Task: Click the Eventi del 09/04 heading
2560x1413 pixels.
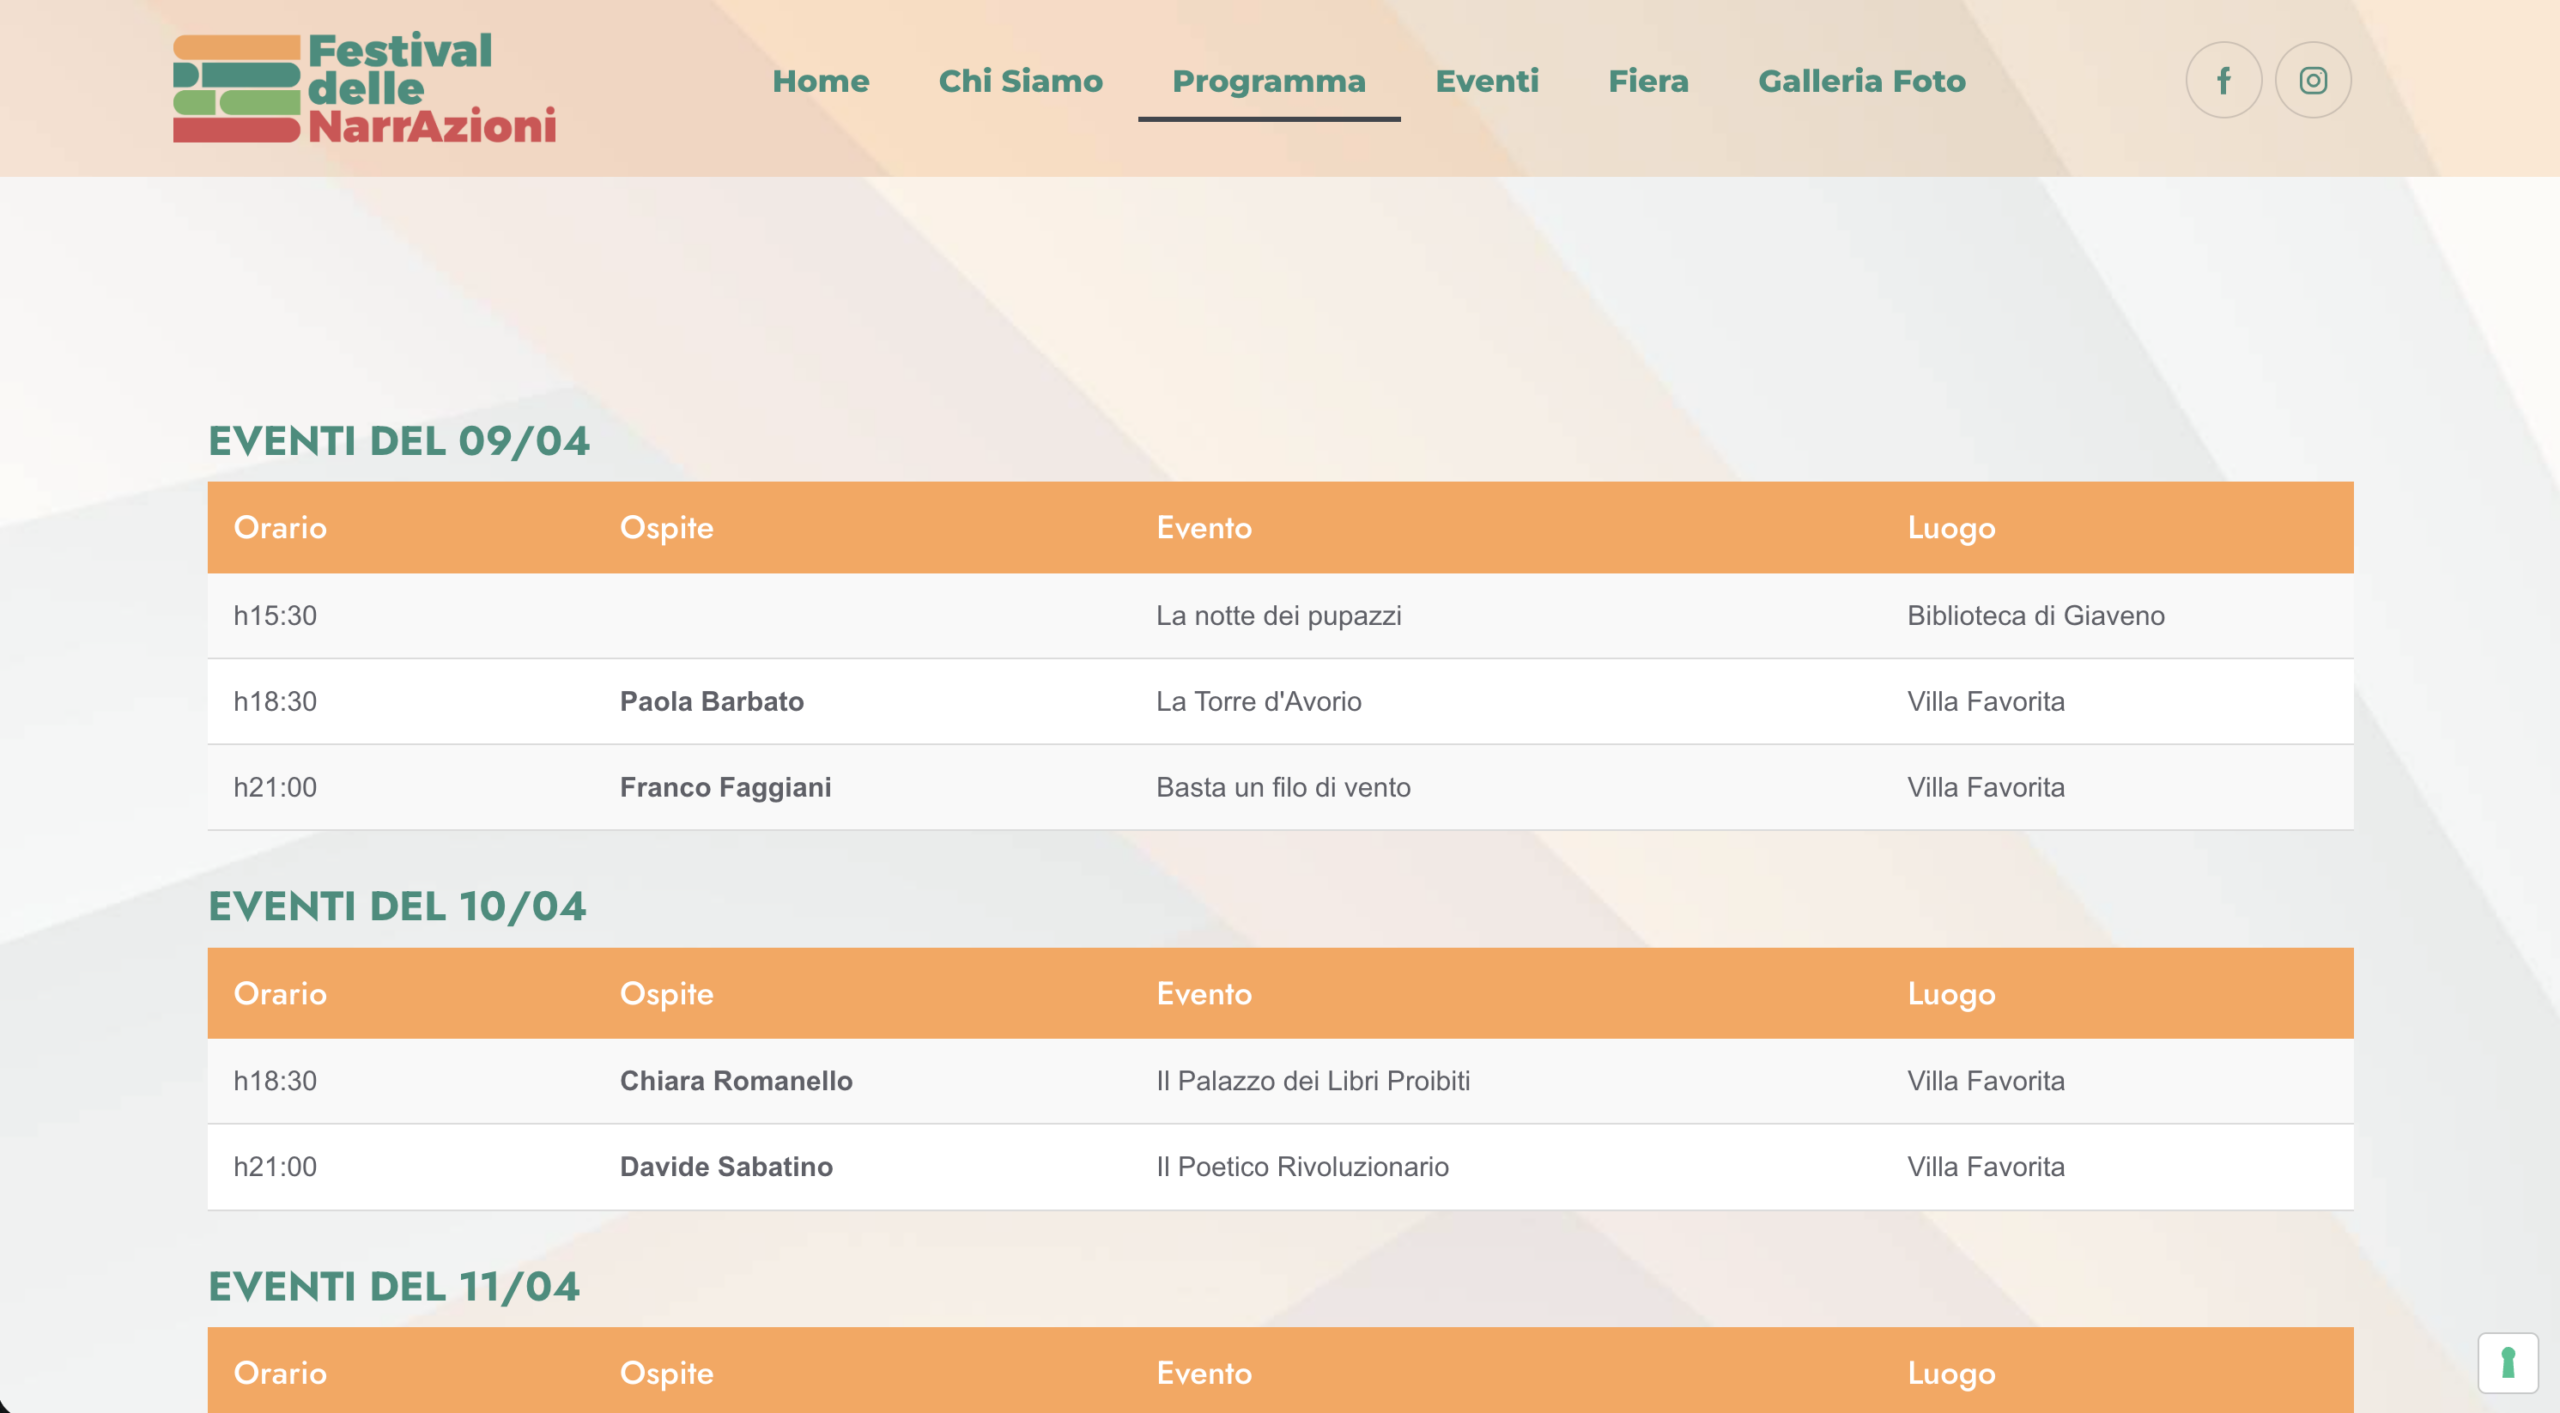Action: (x=398, y=441)
